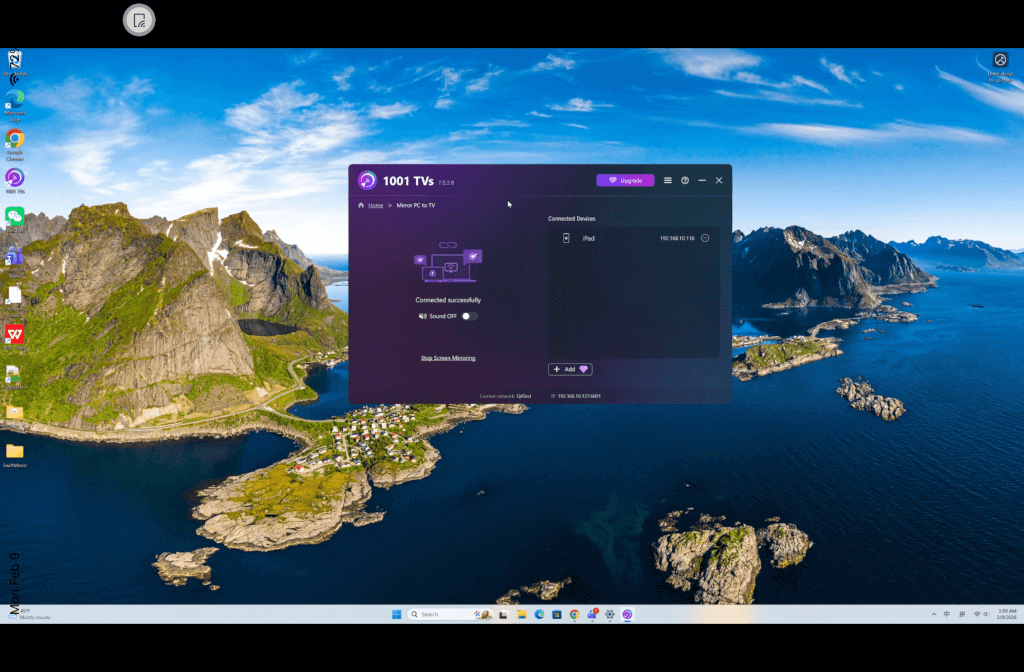The height and width of the screenshot is (672, 1024).
Task: Click the speaker icon beside Sound OFF
Action: [x=423, y=316]
